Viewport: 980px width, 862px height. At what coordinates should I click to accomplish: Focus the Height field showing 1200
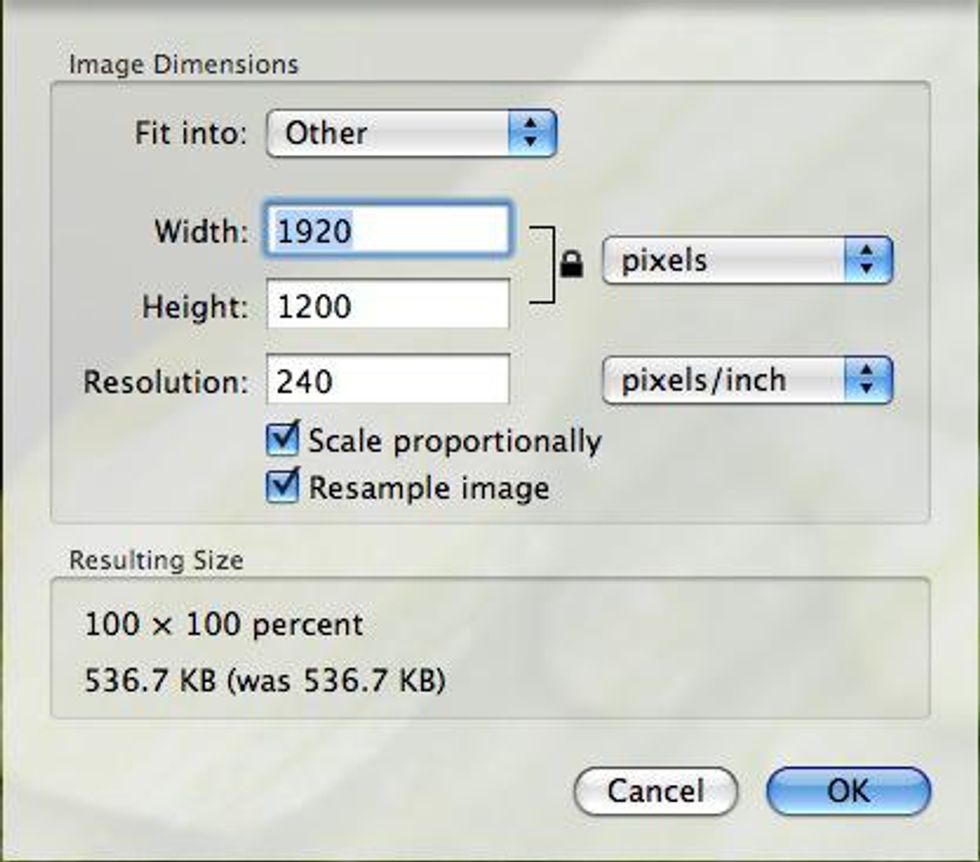point(388,305)
